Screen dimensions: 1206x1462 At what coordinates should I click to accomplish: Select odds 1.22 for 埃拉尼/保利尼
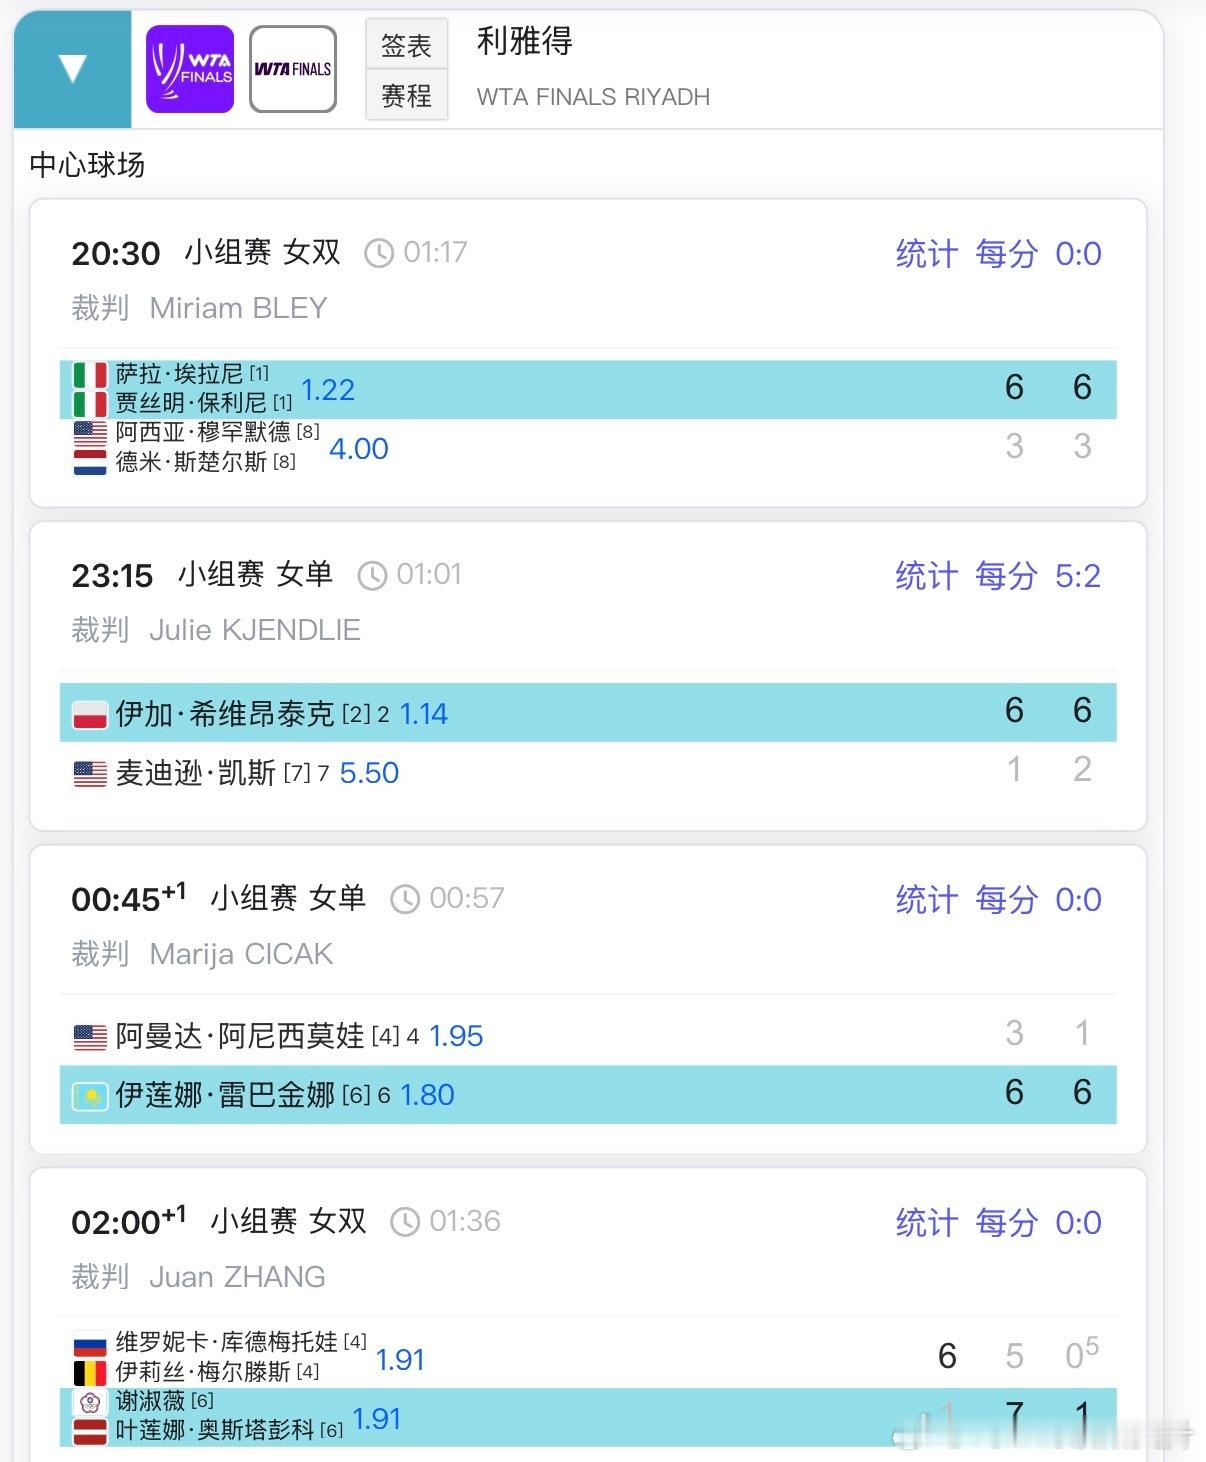328,390
